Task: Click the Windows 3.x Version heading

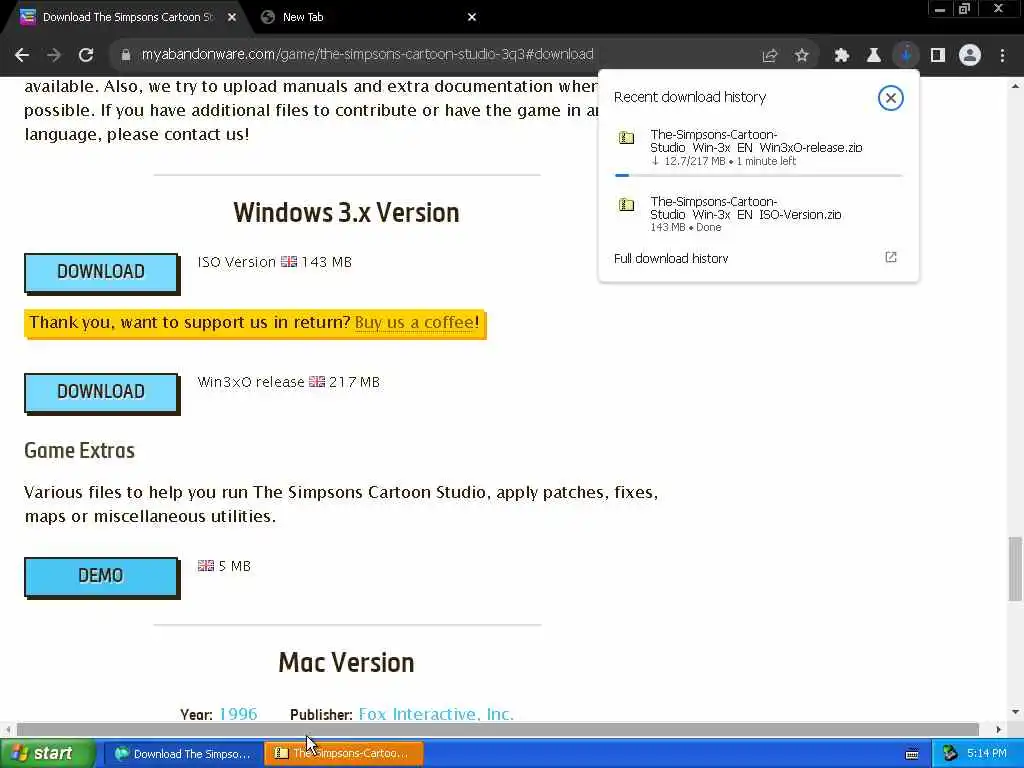Action: [346, 213]
